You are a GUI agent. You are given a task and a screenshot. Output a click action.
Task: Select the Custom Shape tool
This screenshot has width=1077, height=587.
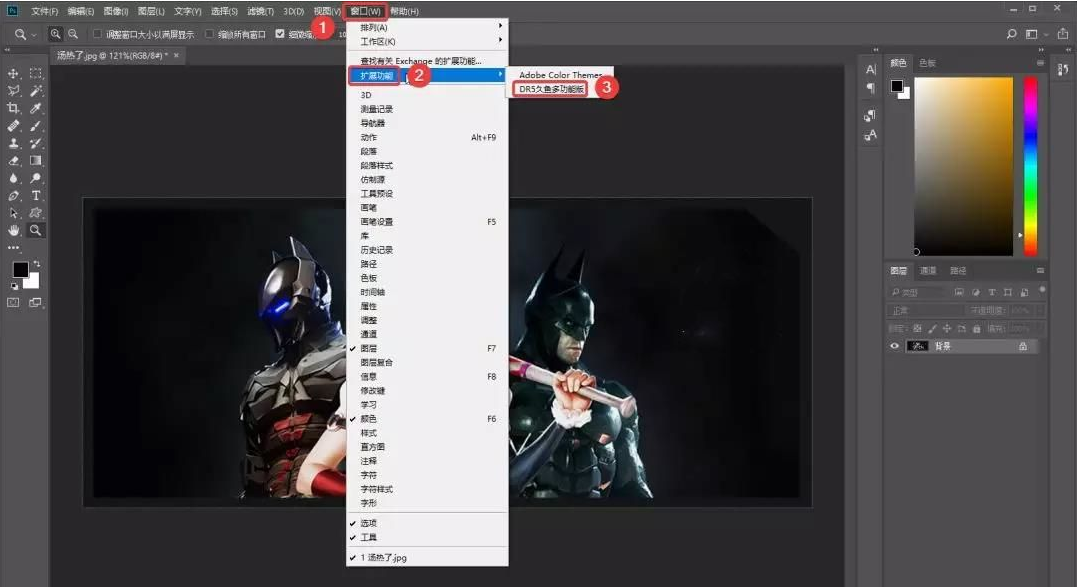point(36,213)
